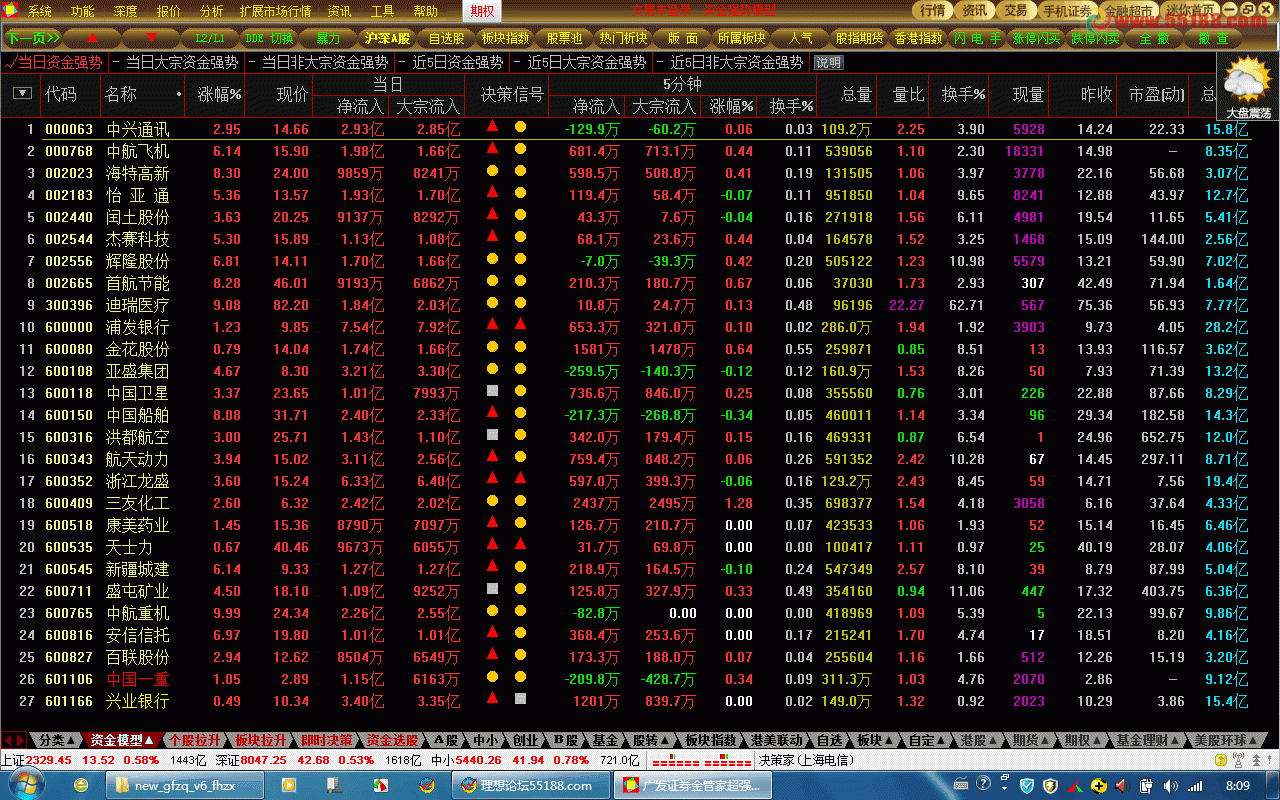Sort by the 决策信号 column header
Image resolution: width=1280 pixels, height=800 pixels.
pyautogui.click(x=512, y=94)
